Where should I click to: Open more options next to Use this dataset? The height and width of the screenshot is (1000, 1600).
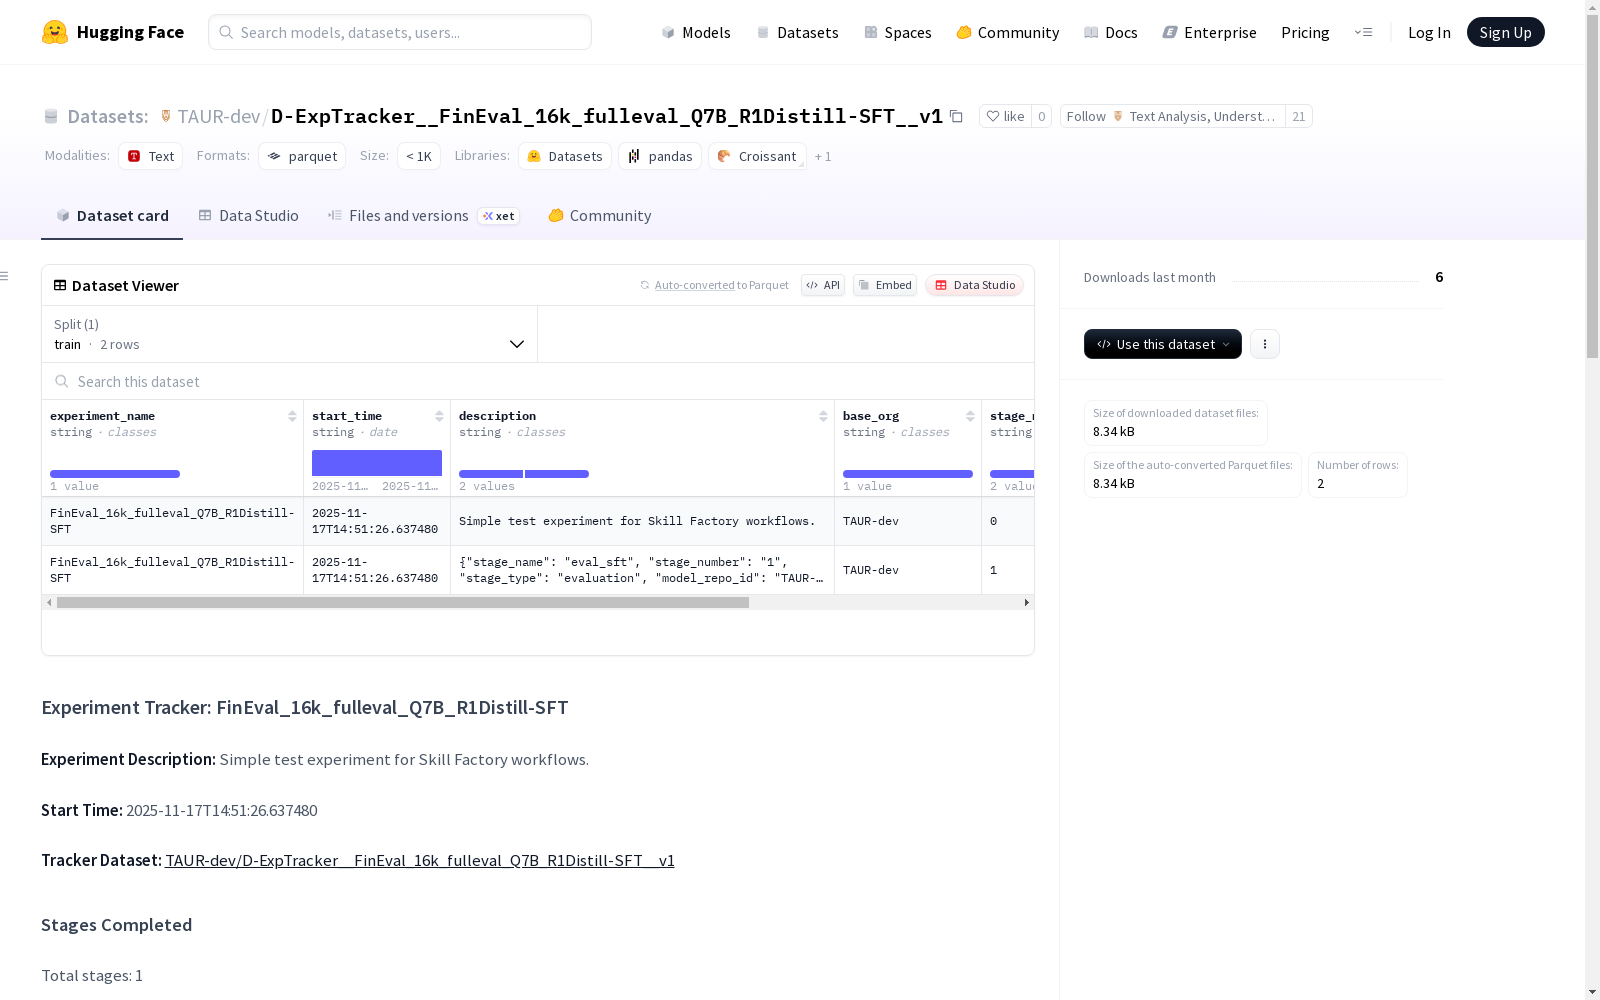point(1265,344)
